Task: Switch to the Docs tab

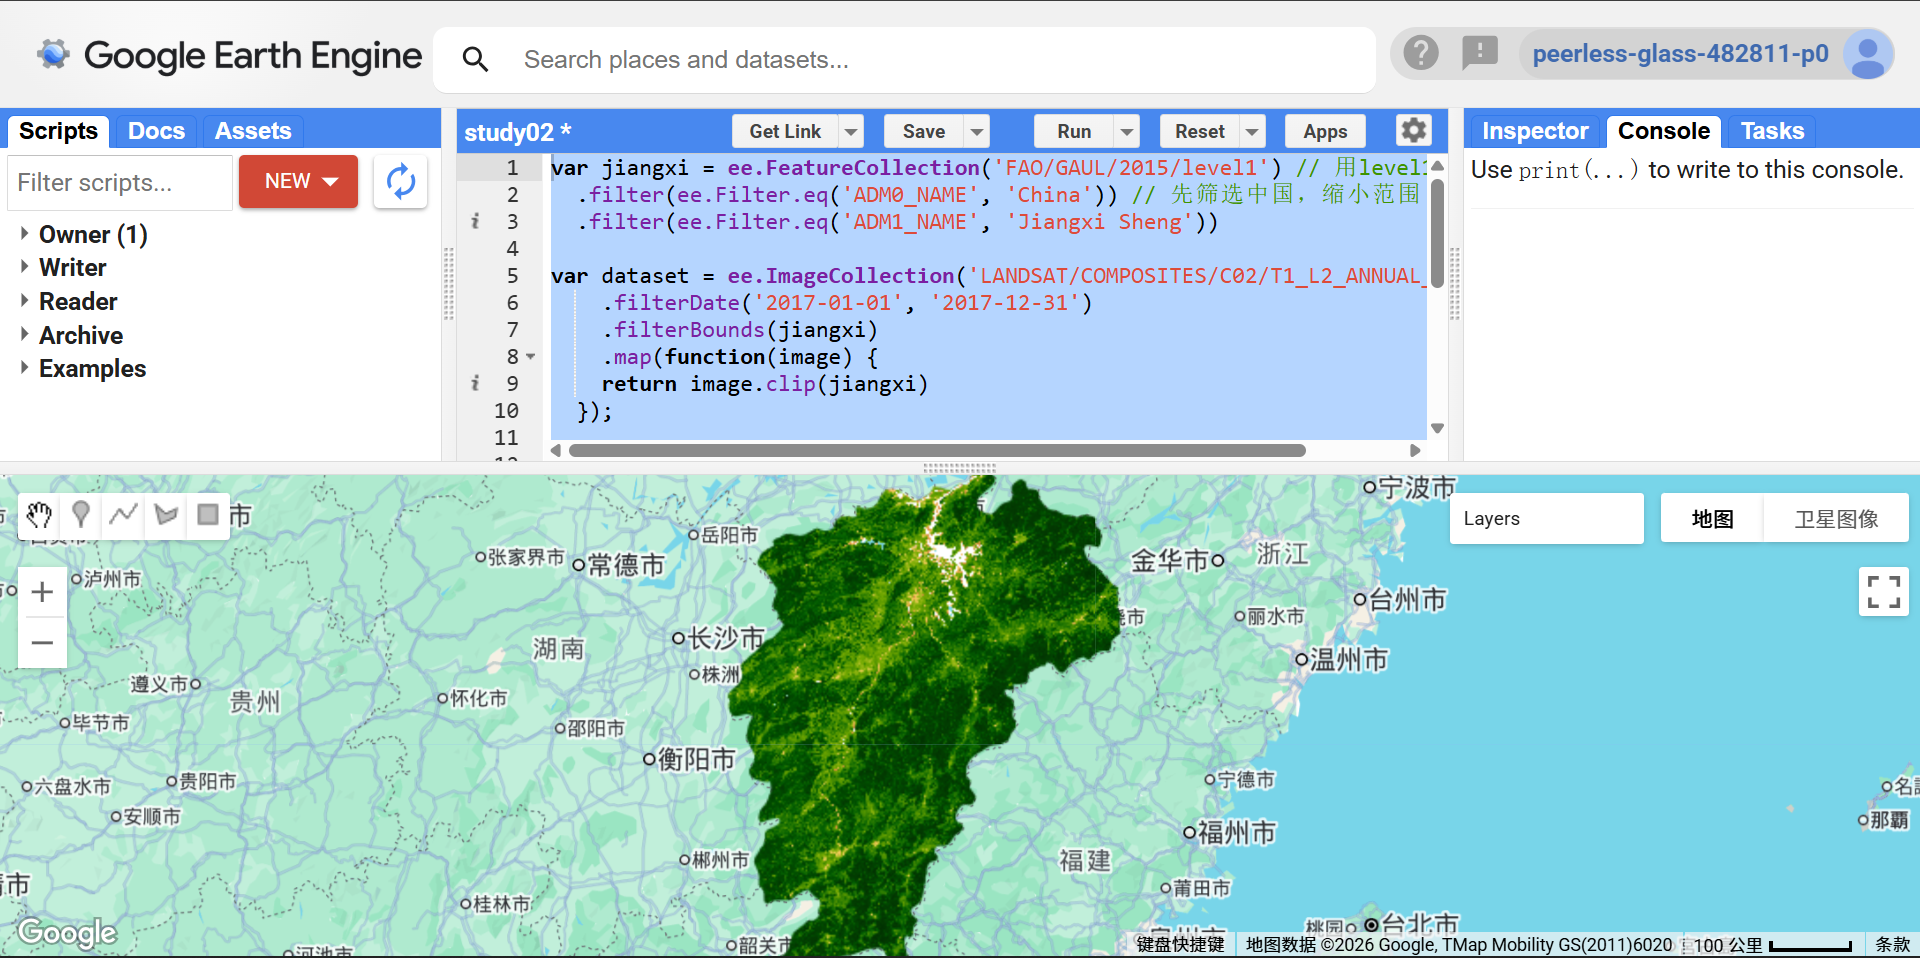Action: pos(156,130)
